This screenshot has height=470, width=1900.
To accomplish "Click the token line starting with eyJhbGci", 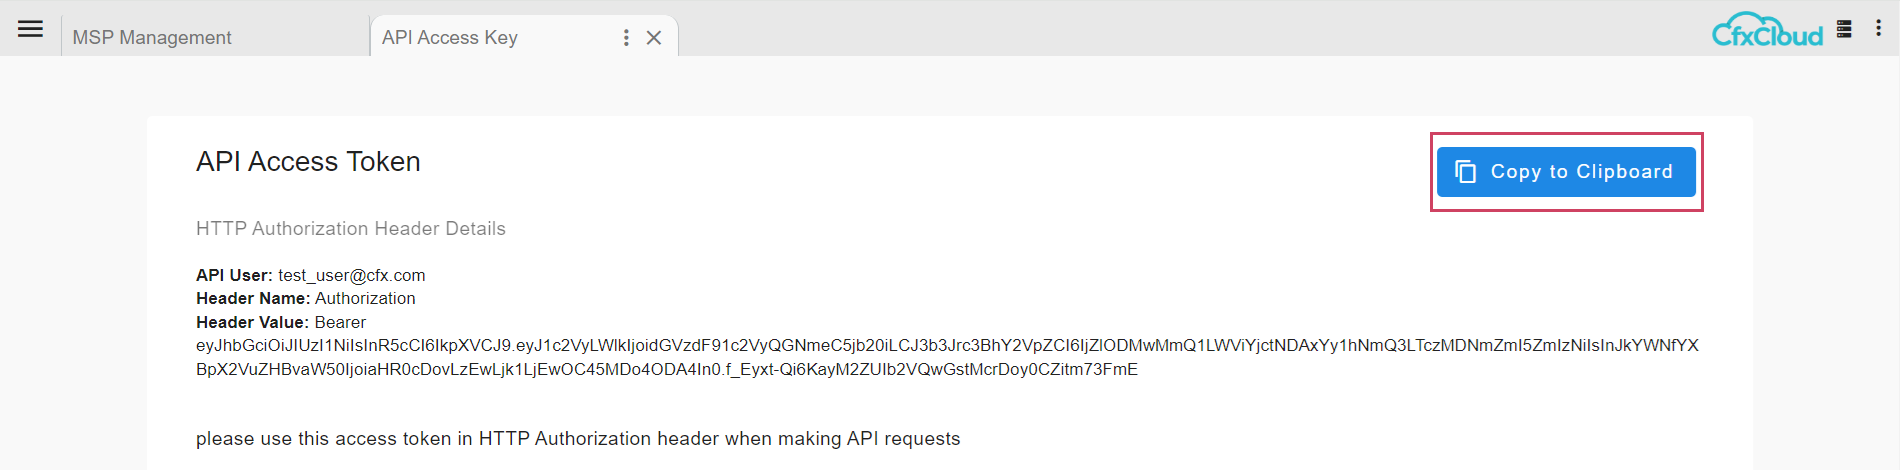I will click(947, 345).
